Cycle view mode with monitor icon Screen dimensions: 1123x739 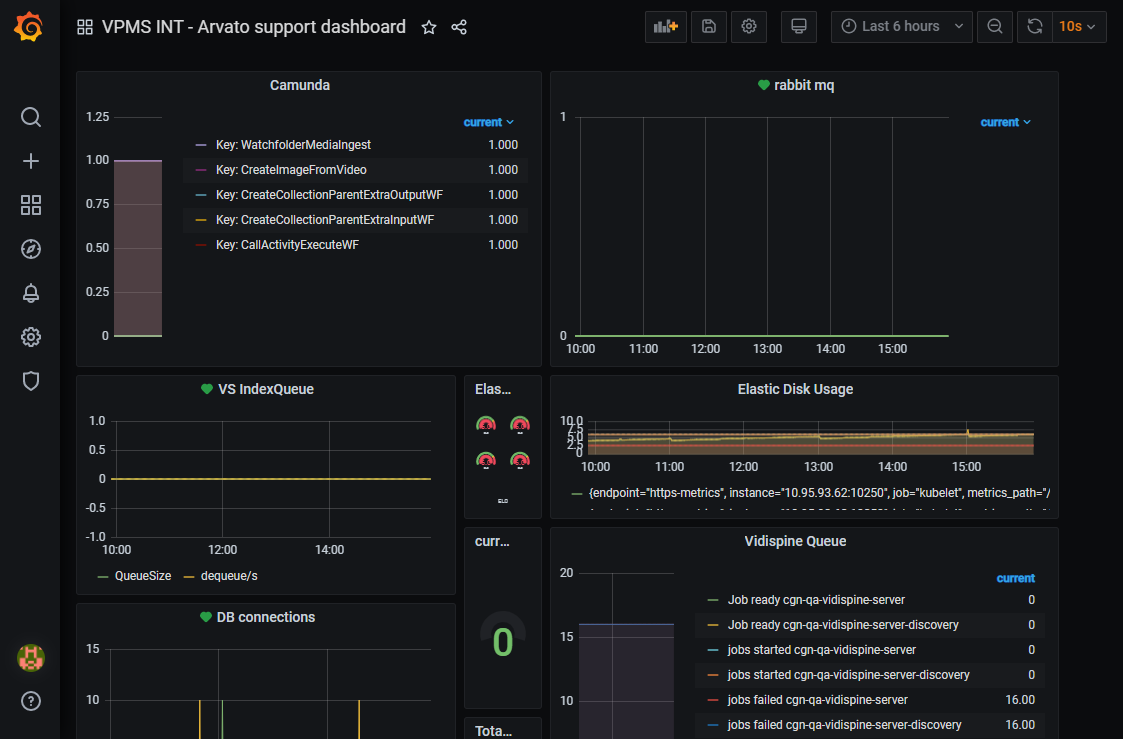tap(799, 26)
